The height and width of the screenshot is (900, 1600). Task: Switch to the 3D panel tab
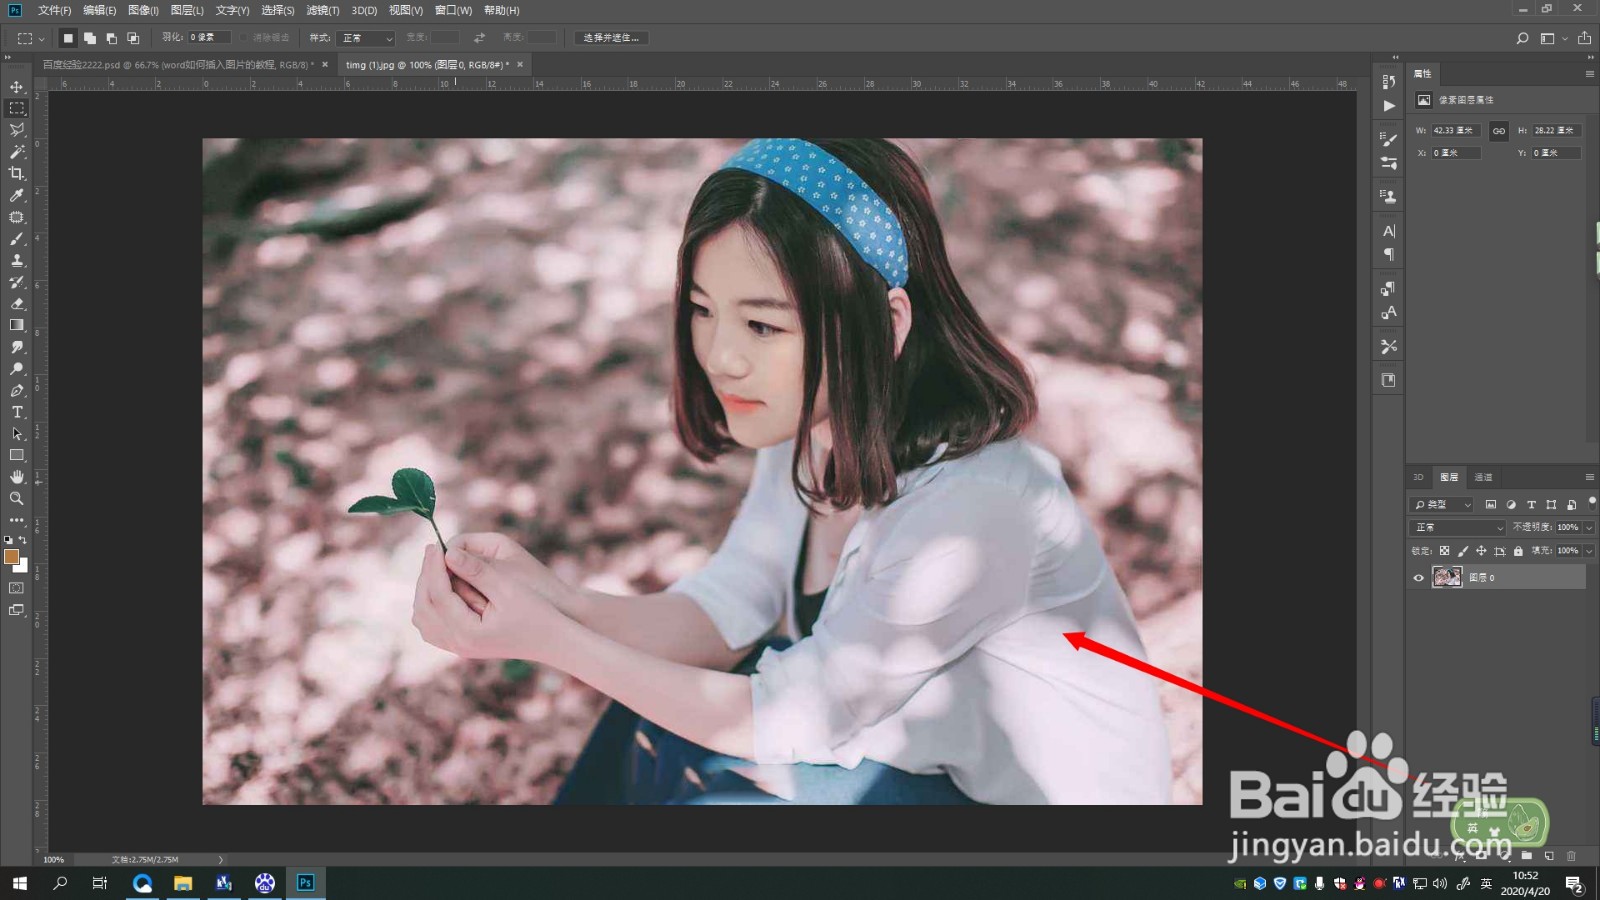coord(1418,477)
